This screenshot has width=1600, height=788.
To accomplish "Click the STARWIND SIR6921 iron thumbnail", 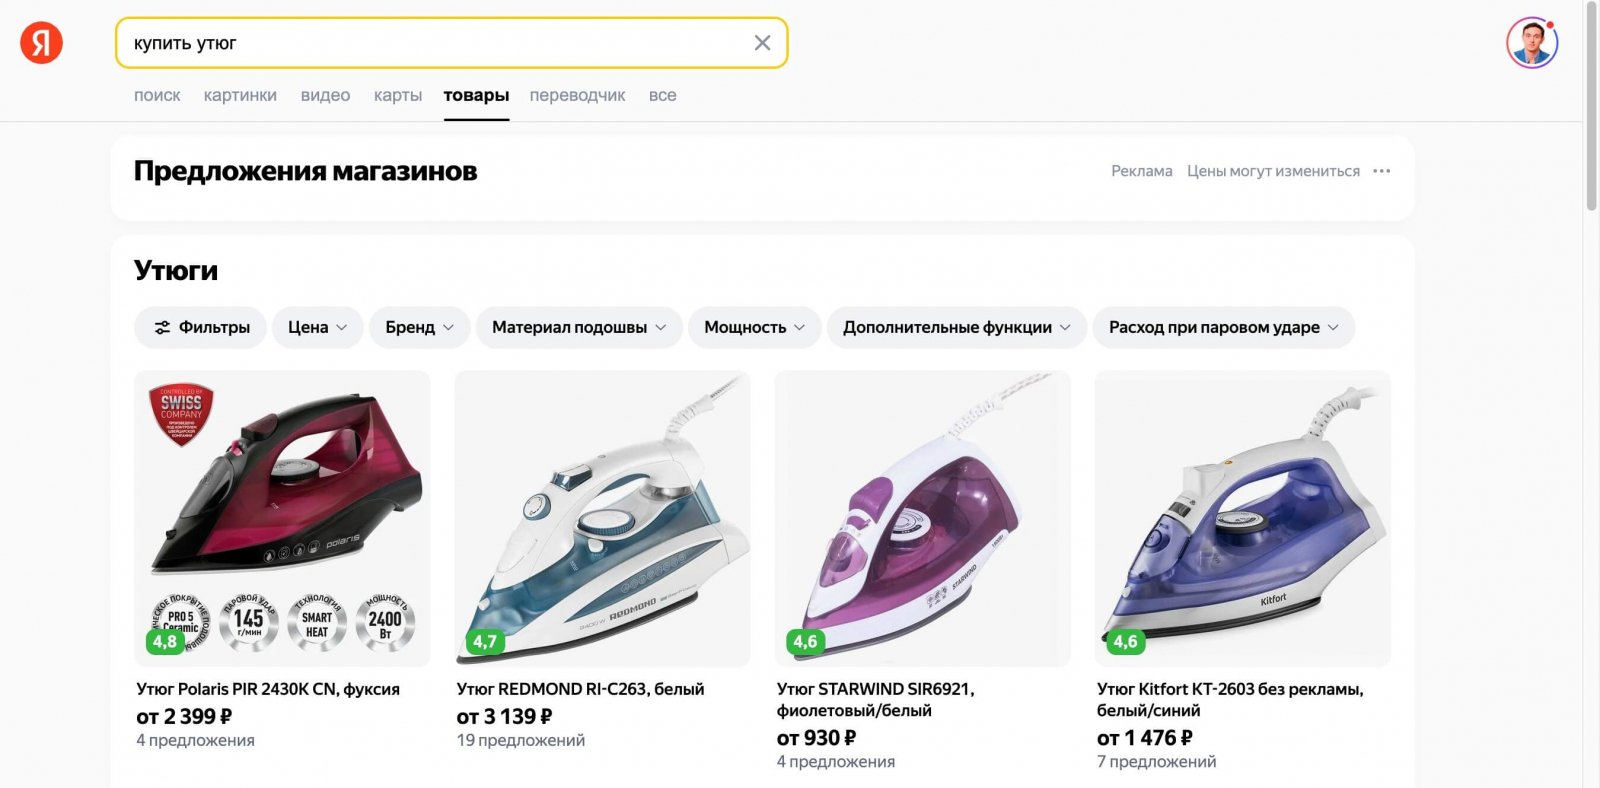I will point(922,518).
